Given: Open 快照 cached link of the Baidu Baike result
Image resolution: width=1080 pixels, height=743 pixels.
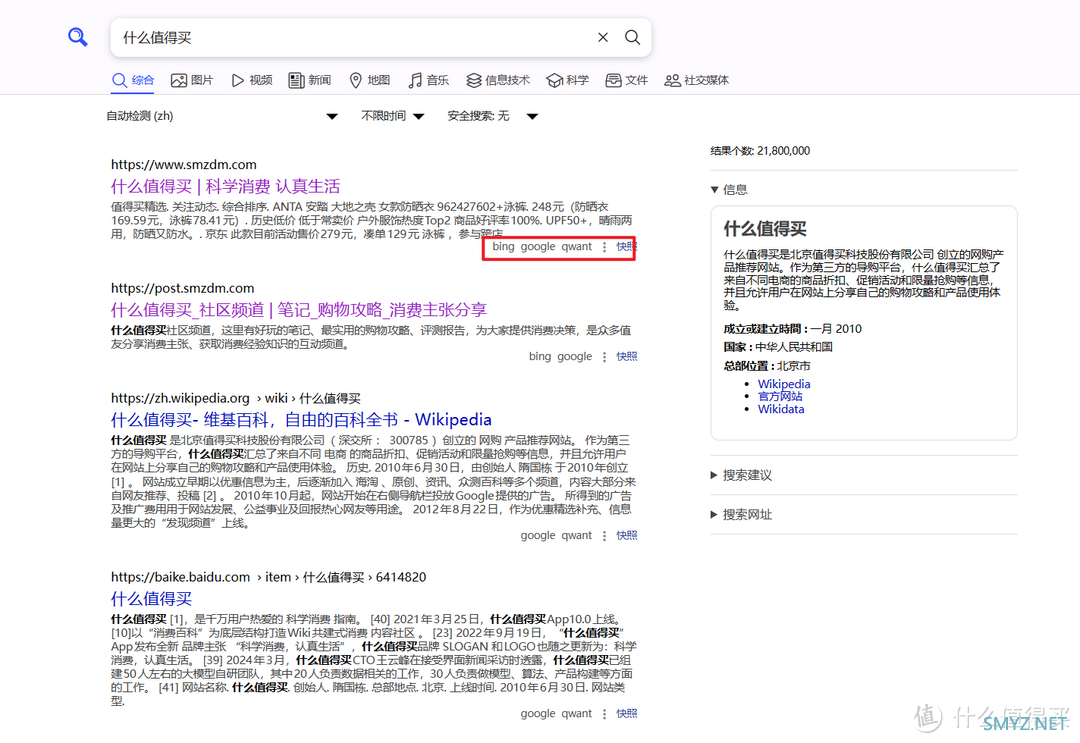Looking at the screenshot, I should 627,714.
